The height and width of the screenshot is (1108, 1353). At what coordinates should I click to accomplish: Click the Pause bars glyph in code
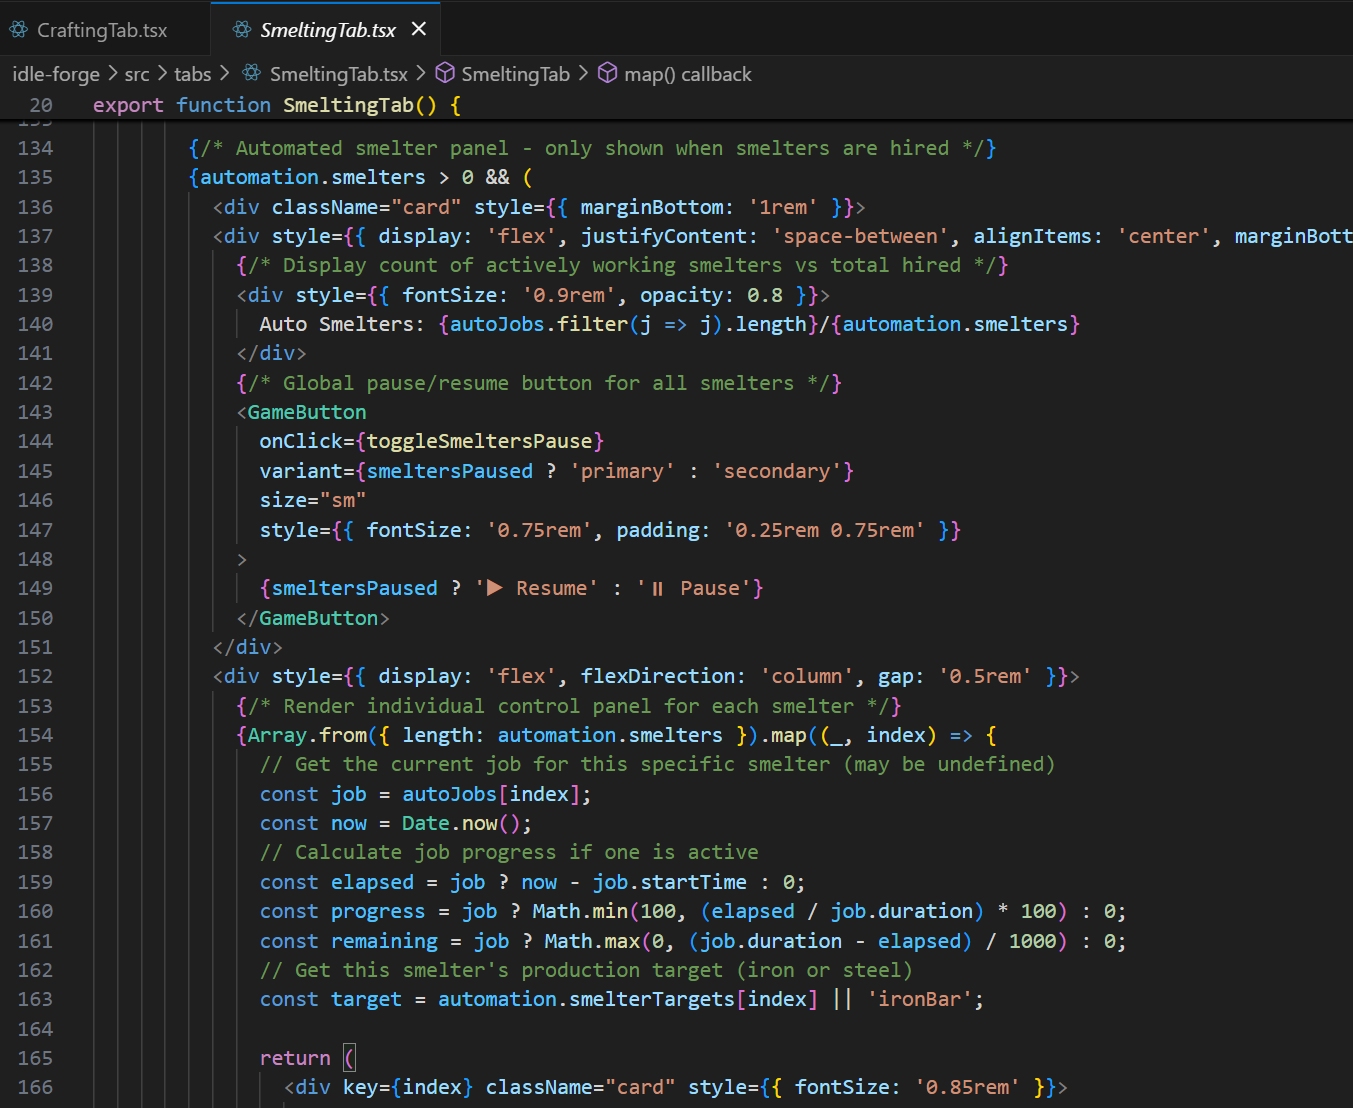click(x=657, y=589)
